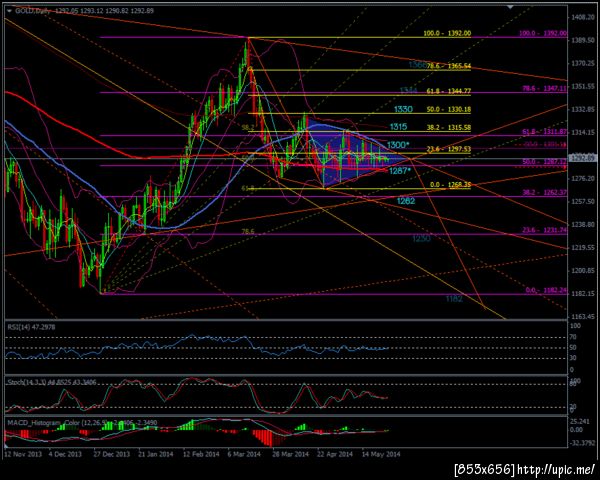600x480 pixels.
Task: Click the 28 Mar 2014 date label
Action: [290, 454]
